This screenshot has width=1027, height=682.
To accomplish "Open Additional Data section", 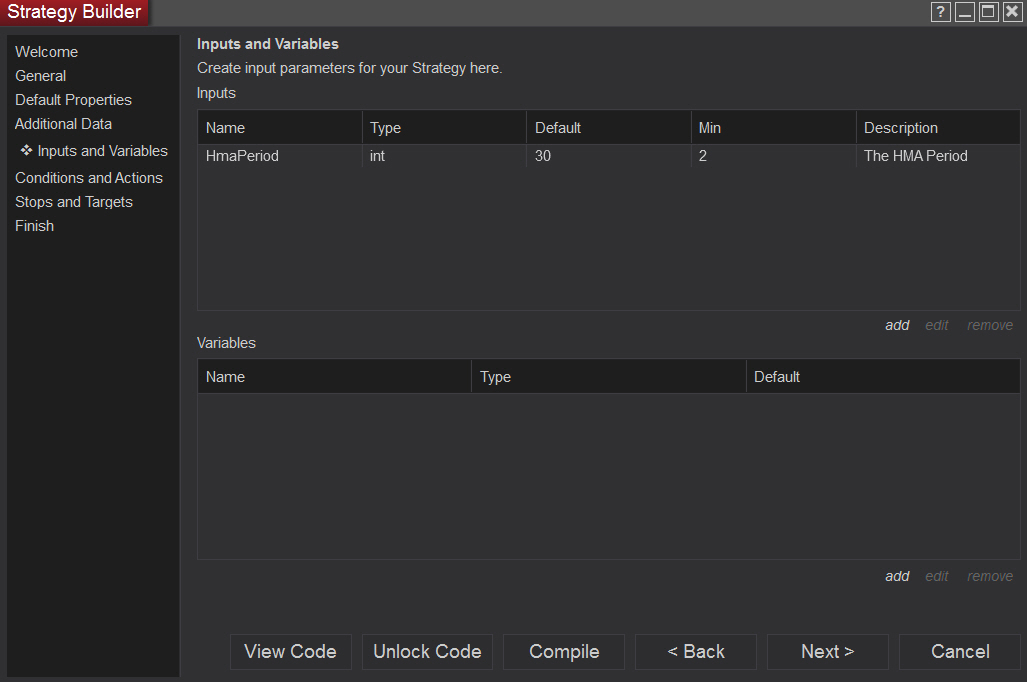I will click(63, 124).
